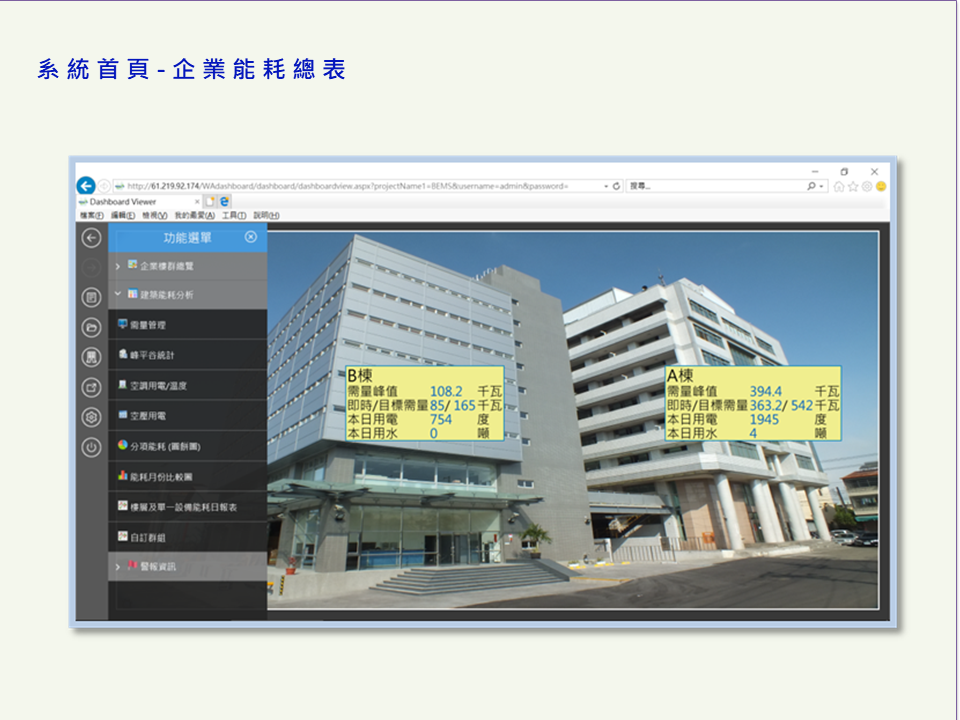Click the browser favorites star icon
The width and height of the screenshot is (960, 720).
(x=853, y=186)
